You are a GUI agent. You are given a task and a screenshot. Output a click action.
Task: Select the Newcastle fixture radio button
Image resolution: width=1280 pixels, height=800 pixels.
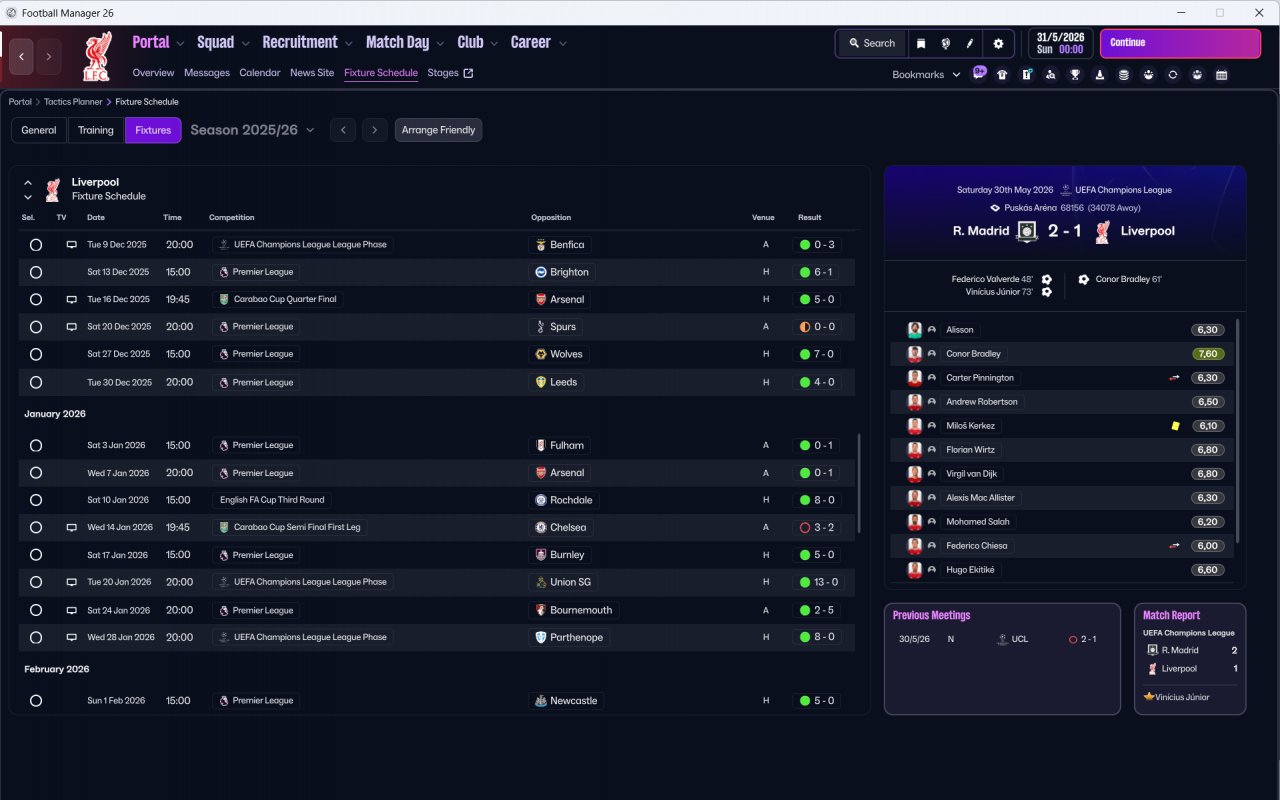[36, 701]
